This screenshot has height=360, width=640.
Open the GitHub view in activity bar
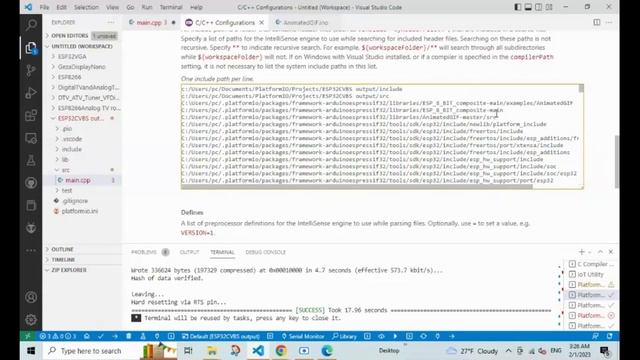click(x=31, y=183)
